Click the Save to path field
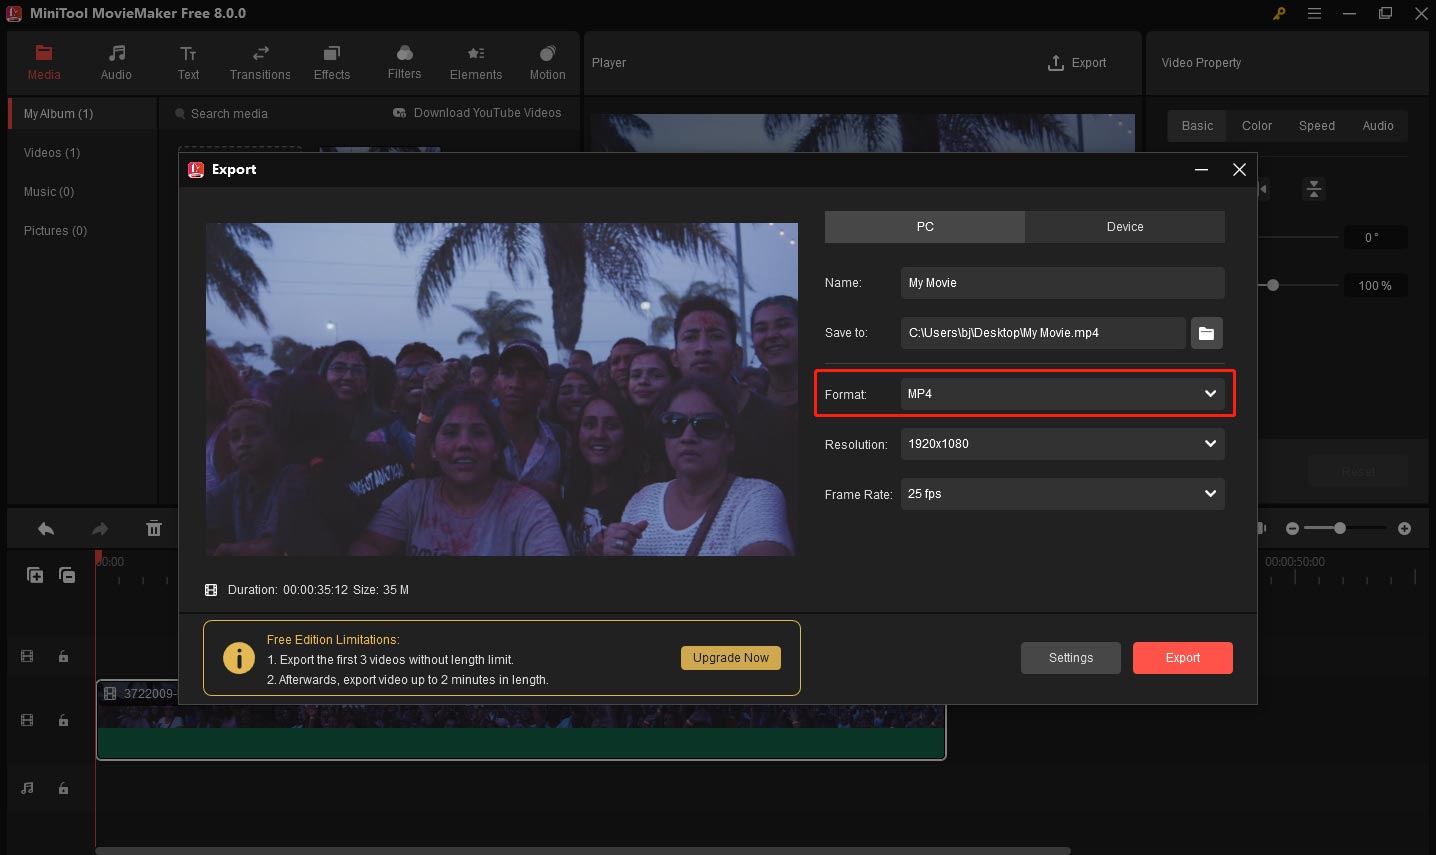Image resolution: width=1436 pixels, height=855 pixels. [1043, 333]
